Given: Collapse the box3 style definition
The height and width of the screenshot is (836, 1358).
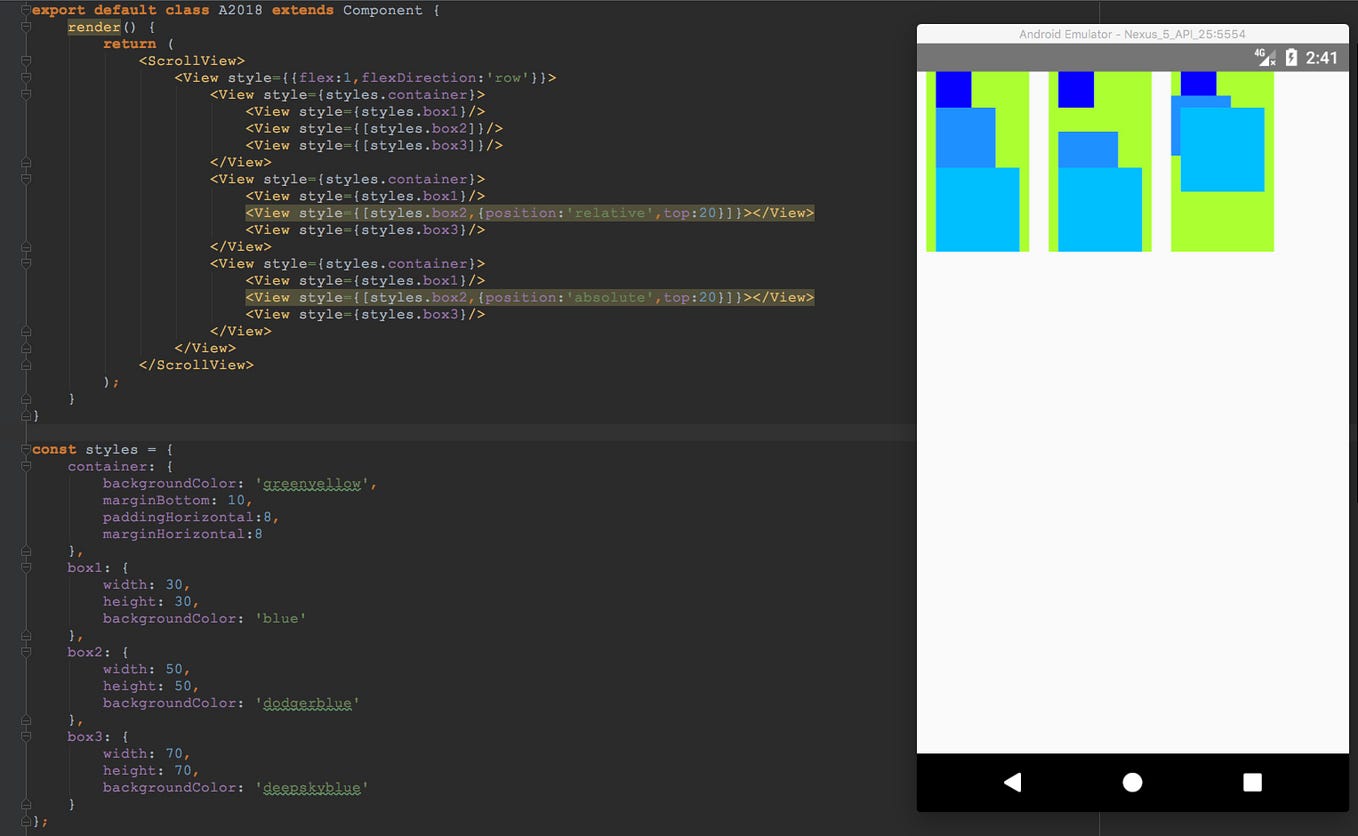Looking at the screenshot, I should tap(25, 736).
